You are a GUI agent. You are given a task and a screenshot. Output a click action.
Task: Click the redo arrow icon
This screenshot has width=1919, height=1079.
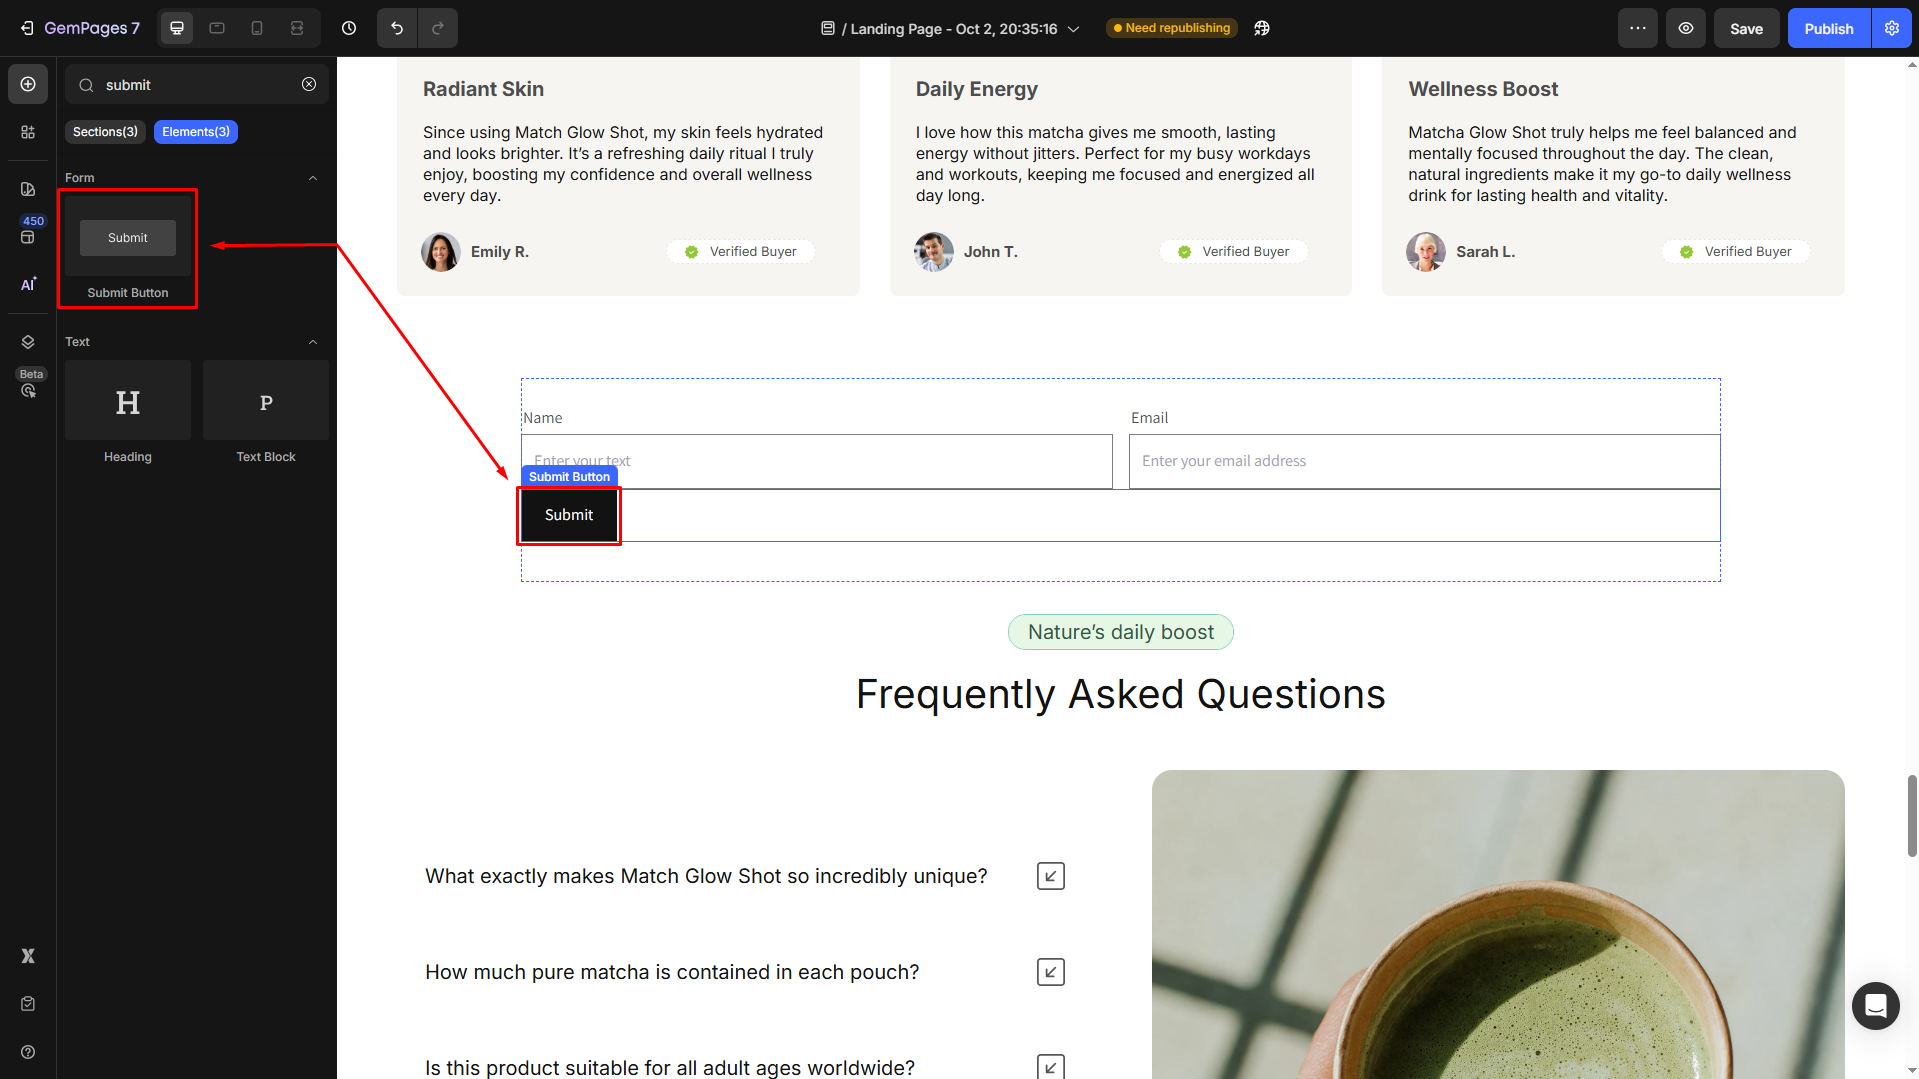tap(438, 28)
